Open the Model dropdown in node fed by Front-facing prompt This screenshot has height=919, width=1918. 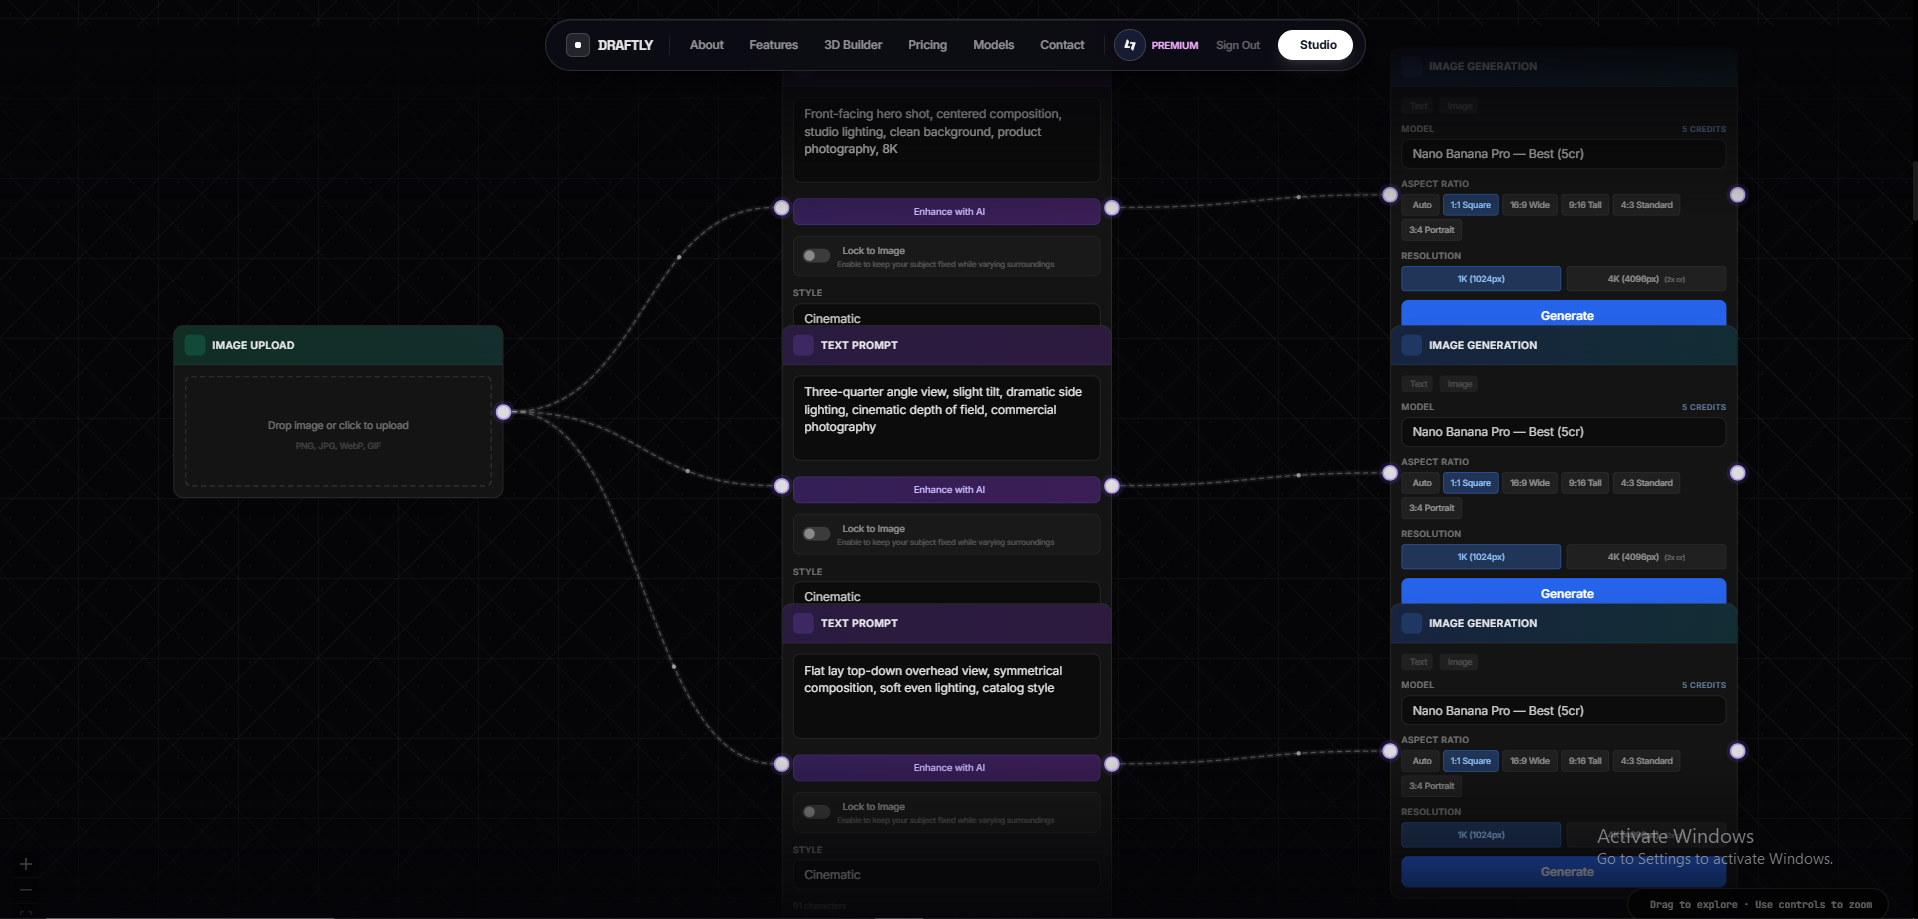point(1563,154)
